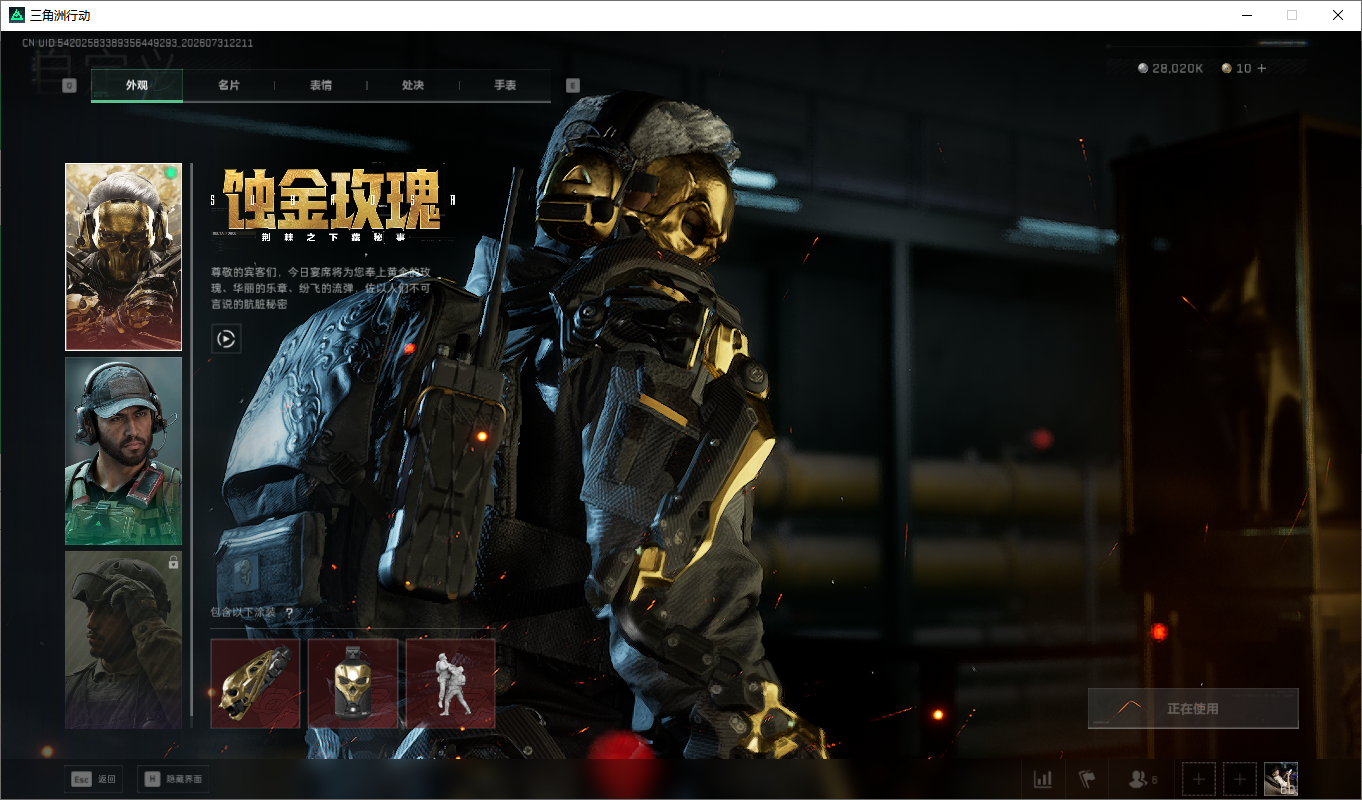Open the player avatar in bottom bar
Image resolution: width=1362 pixels, height=800 pixels.
coord(1281,779)
